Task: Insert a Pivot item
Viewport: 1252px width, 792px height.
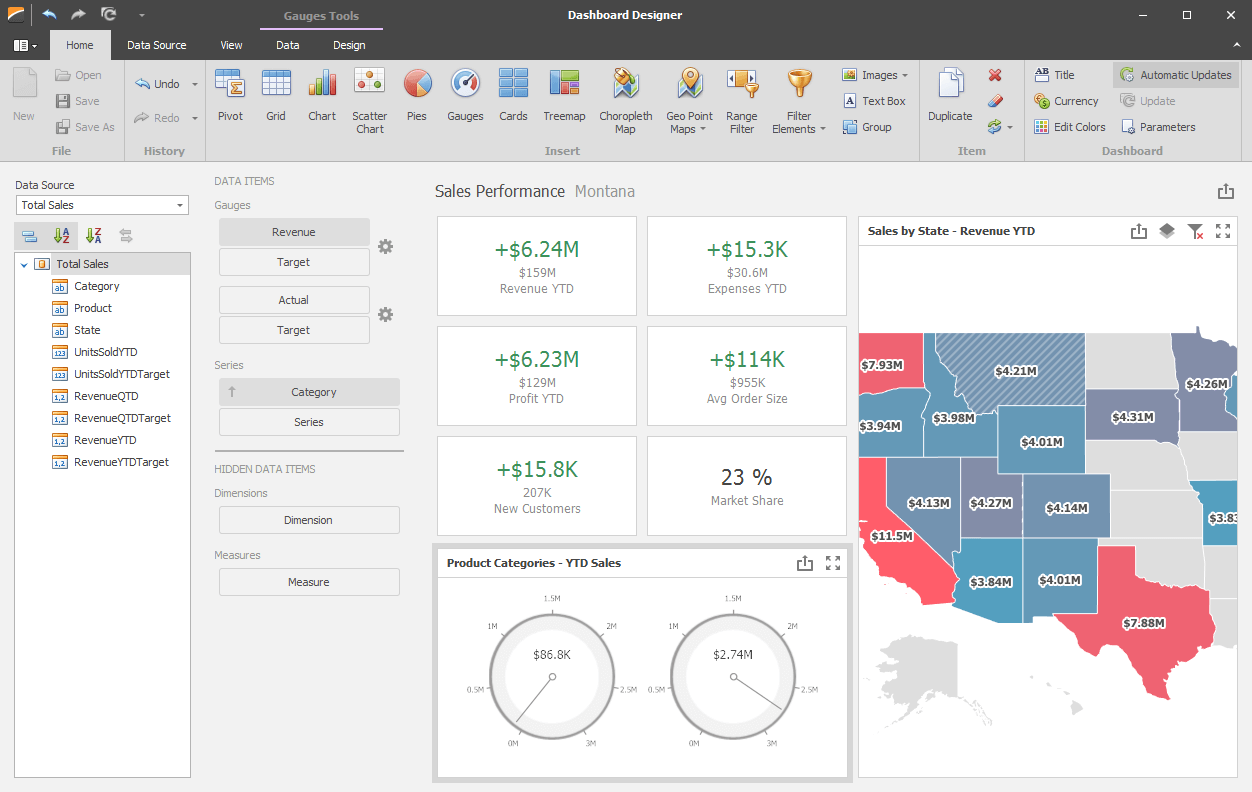Action: [230, 100]
